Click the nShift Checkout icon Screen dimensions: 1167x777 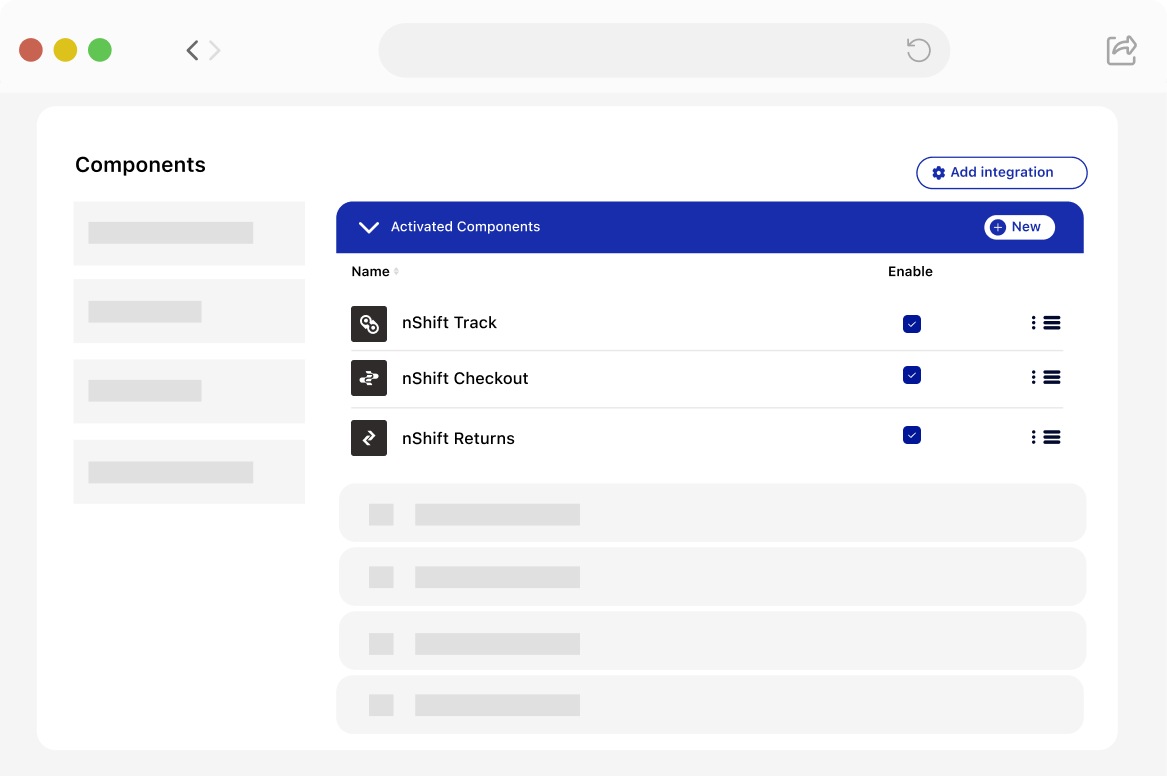click(369, 378)
